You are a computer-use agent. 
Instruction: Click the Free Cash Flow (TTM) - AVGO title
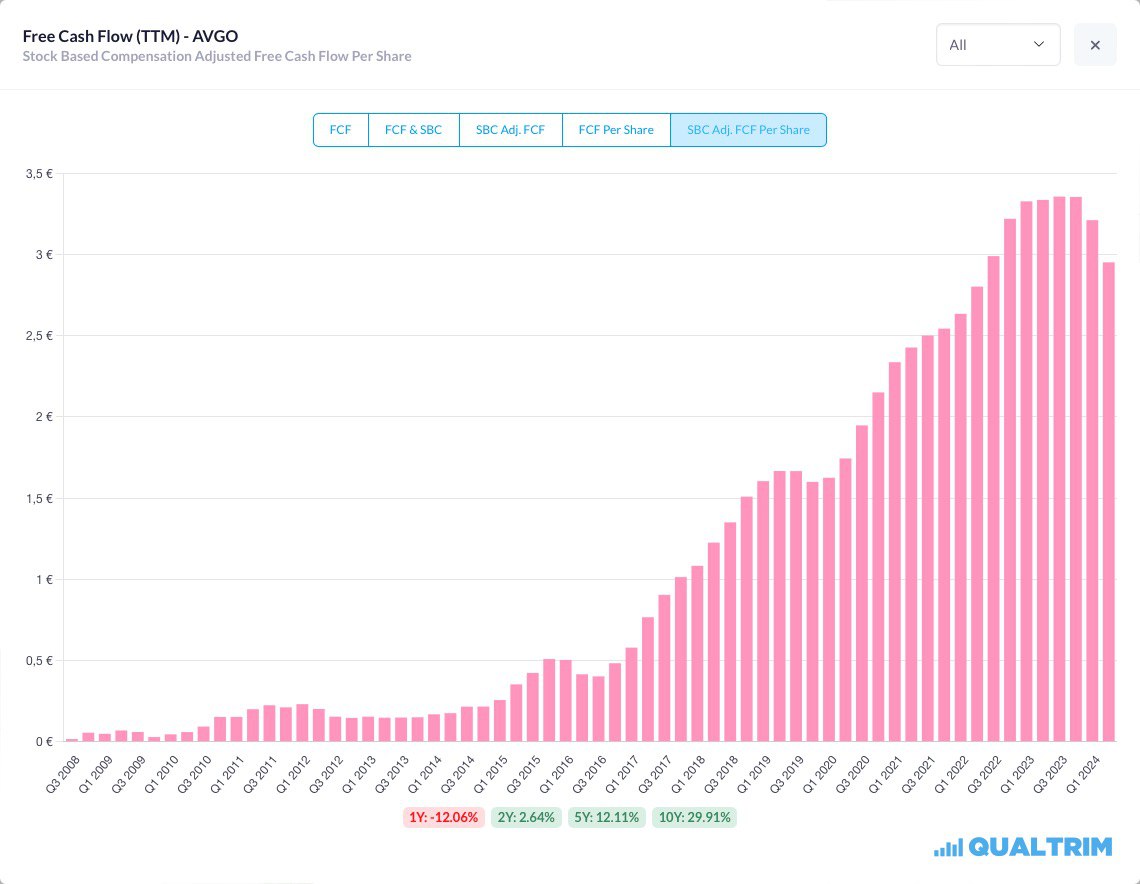point(130,36)
